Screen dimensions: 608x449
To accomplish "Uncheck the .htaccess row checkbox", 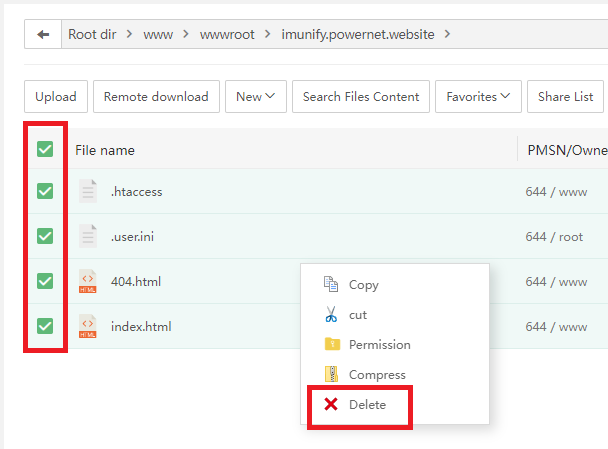I will 45,191.
